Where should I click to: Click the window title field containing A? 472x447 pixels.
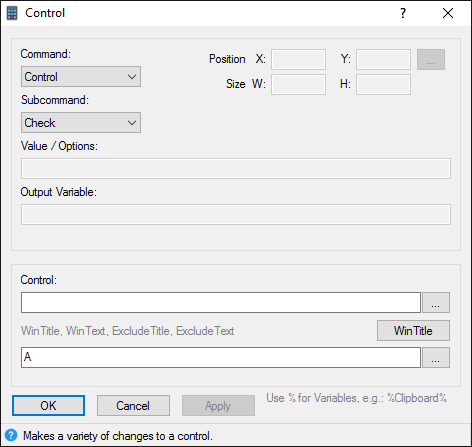[x=221, y=358]
